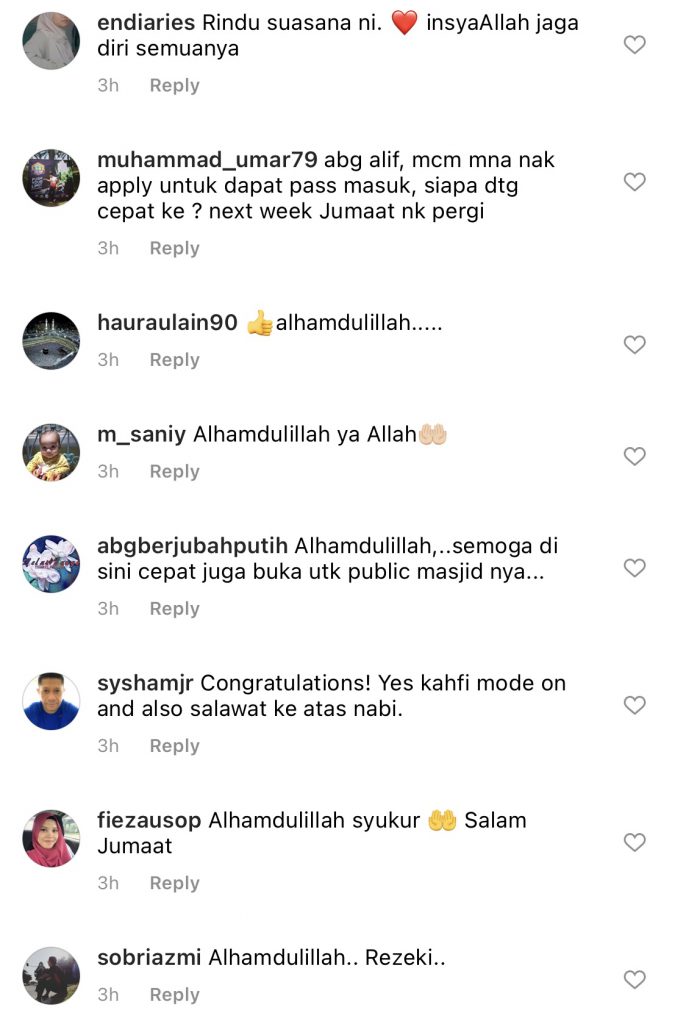This screenshot has width=686, height=1024.
Task: Open syshamjr's profile avatar
Action: (51, 701)
